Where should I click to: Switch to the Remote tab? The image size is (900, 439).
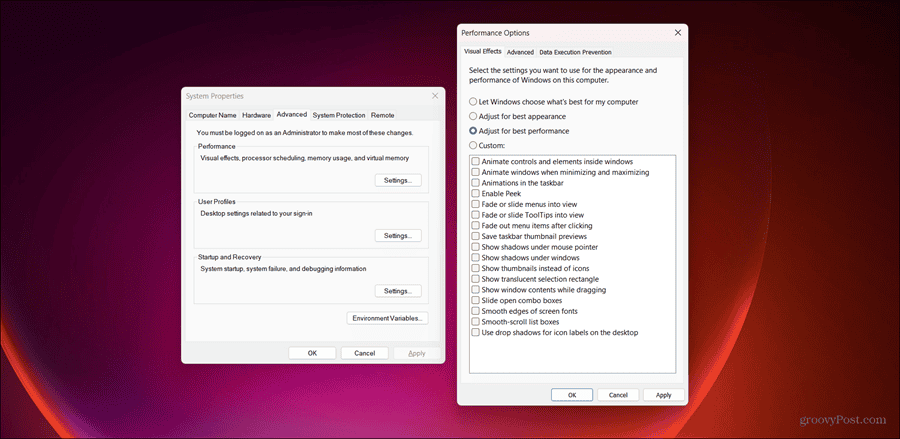click(x=382, y=115)
